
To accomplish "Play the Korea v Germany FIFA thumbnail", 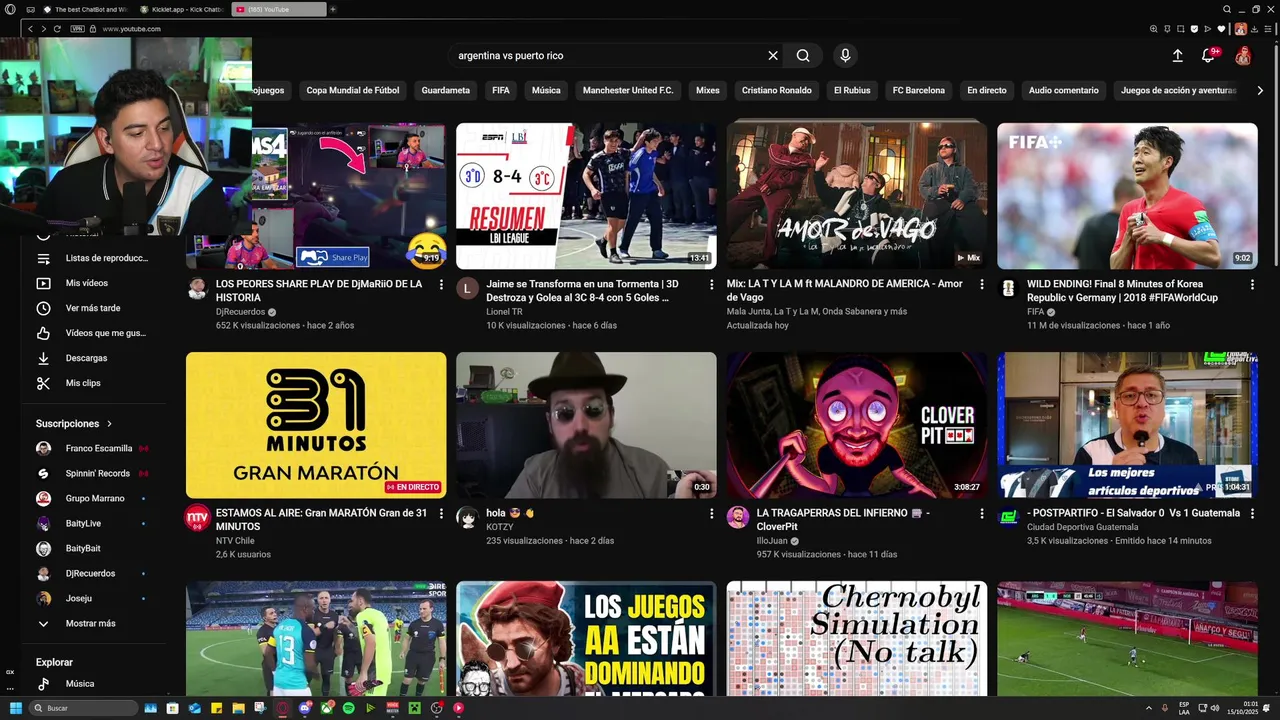I will [x=1127, y=196].
